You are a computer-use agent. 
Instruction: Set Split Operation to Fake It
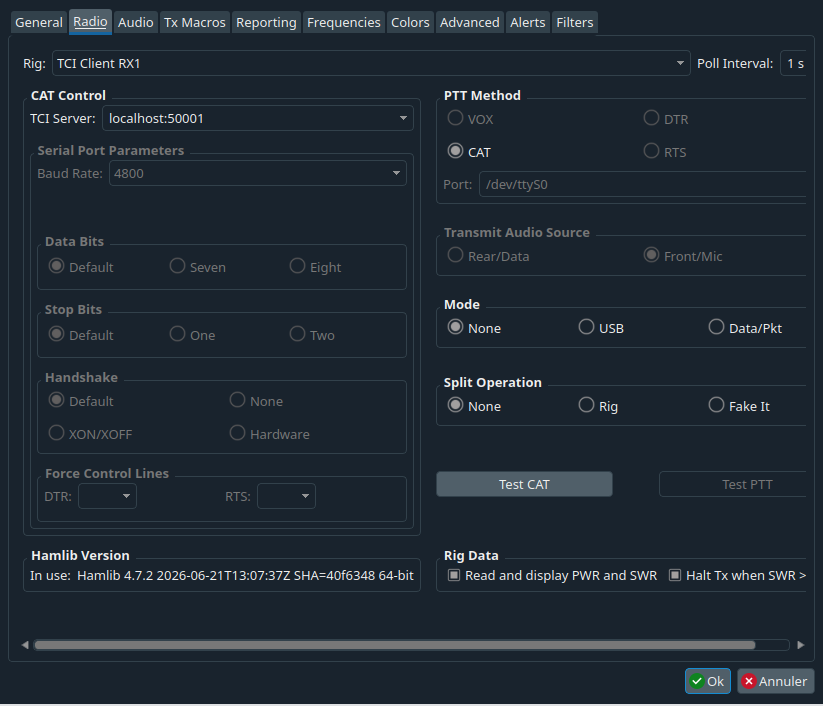(x=739, y=406)
